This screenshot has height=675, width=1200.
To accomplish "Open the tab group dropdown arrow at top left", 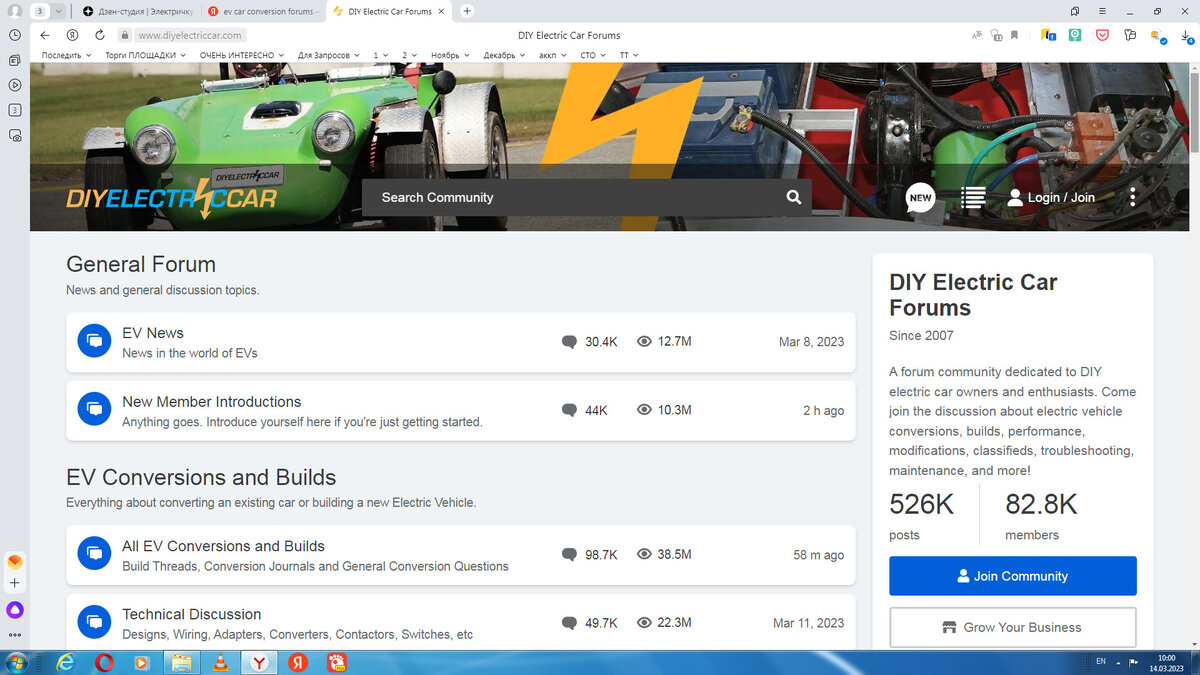I will coord(59,11).
